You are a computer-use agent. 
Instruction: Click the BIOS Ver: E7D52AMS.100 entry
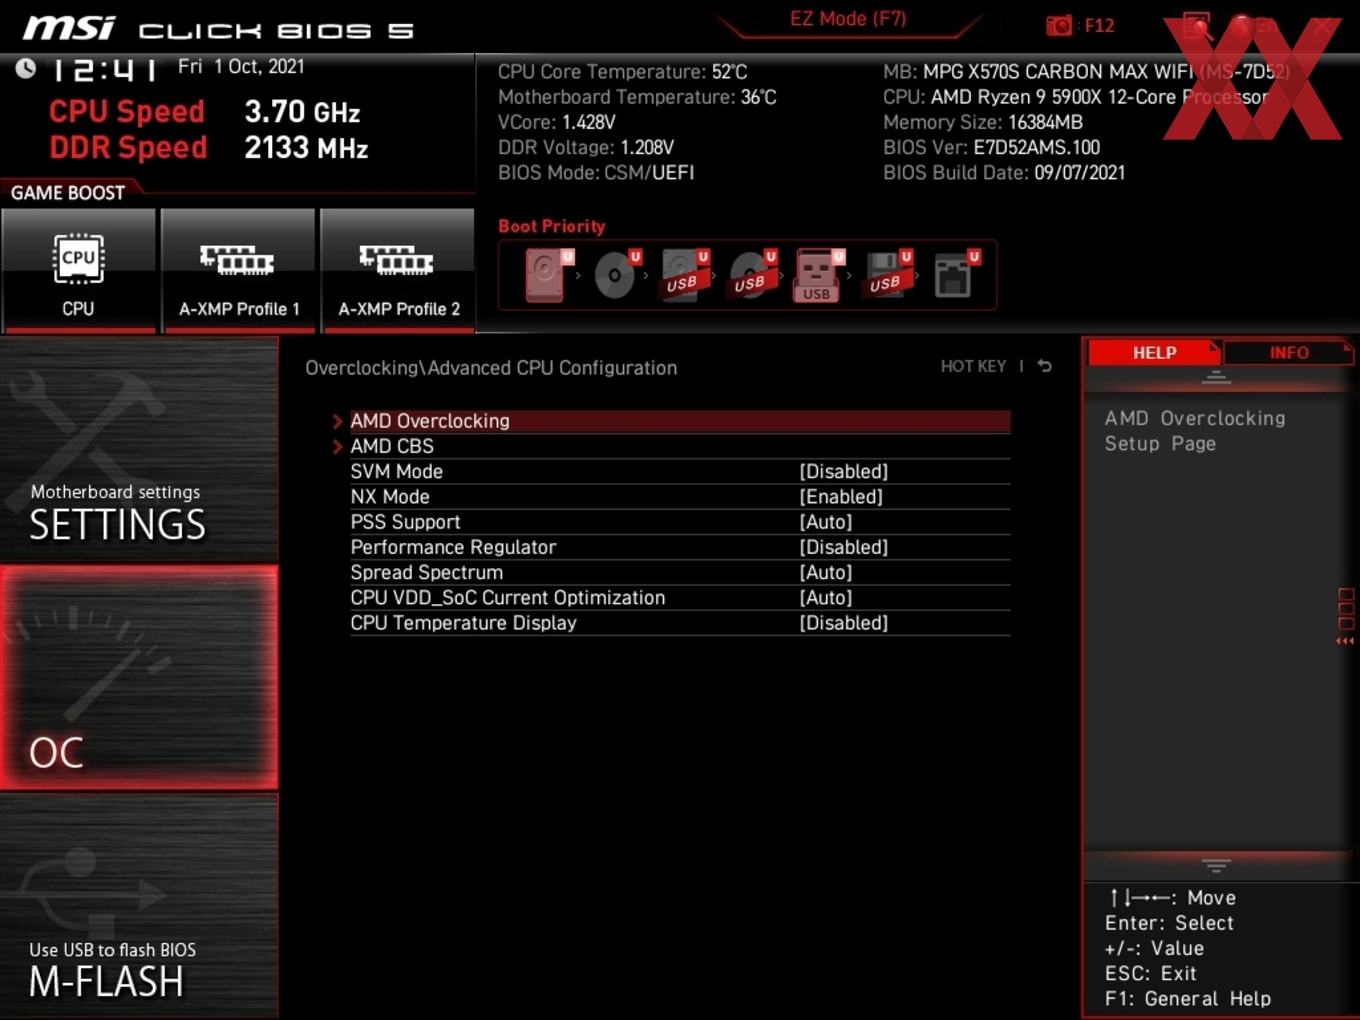click(991, 148)
